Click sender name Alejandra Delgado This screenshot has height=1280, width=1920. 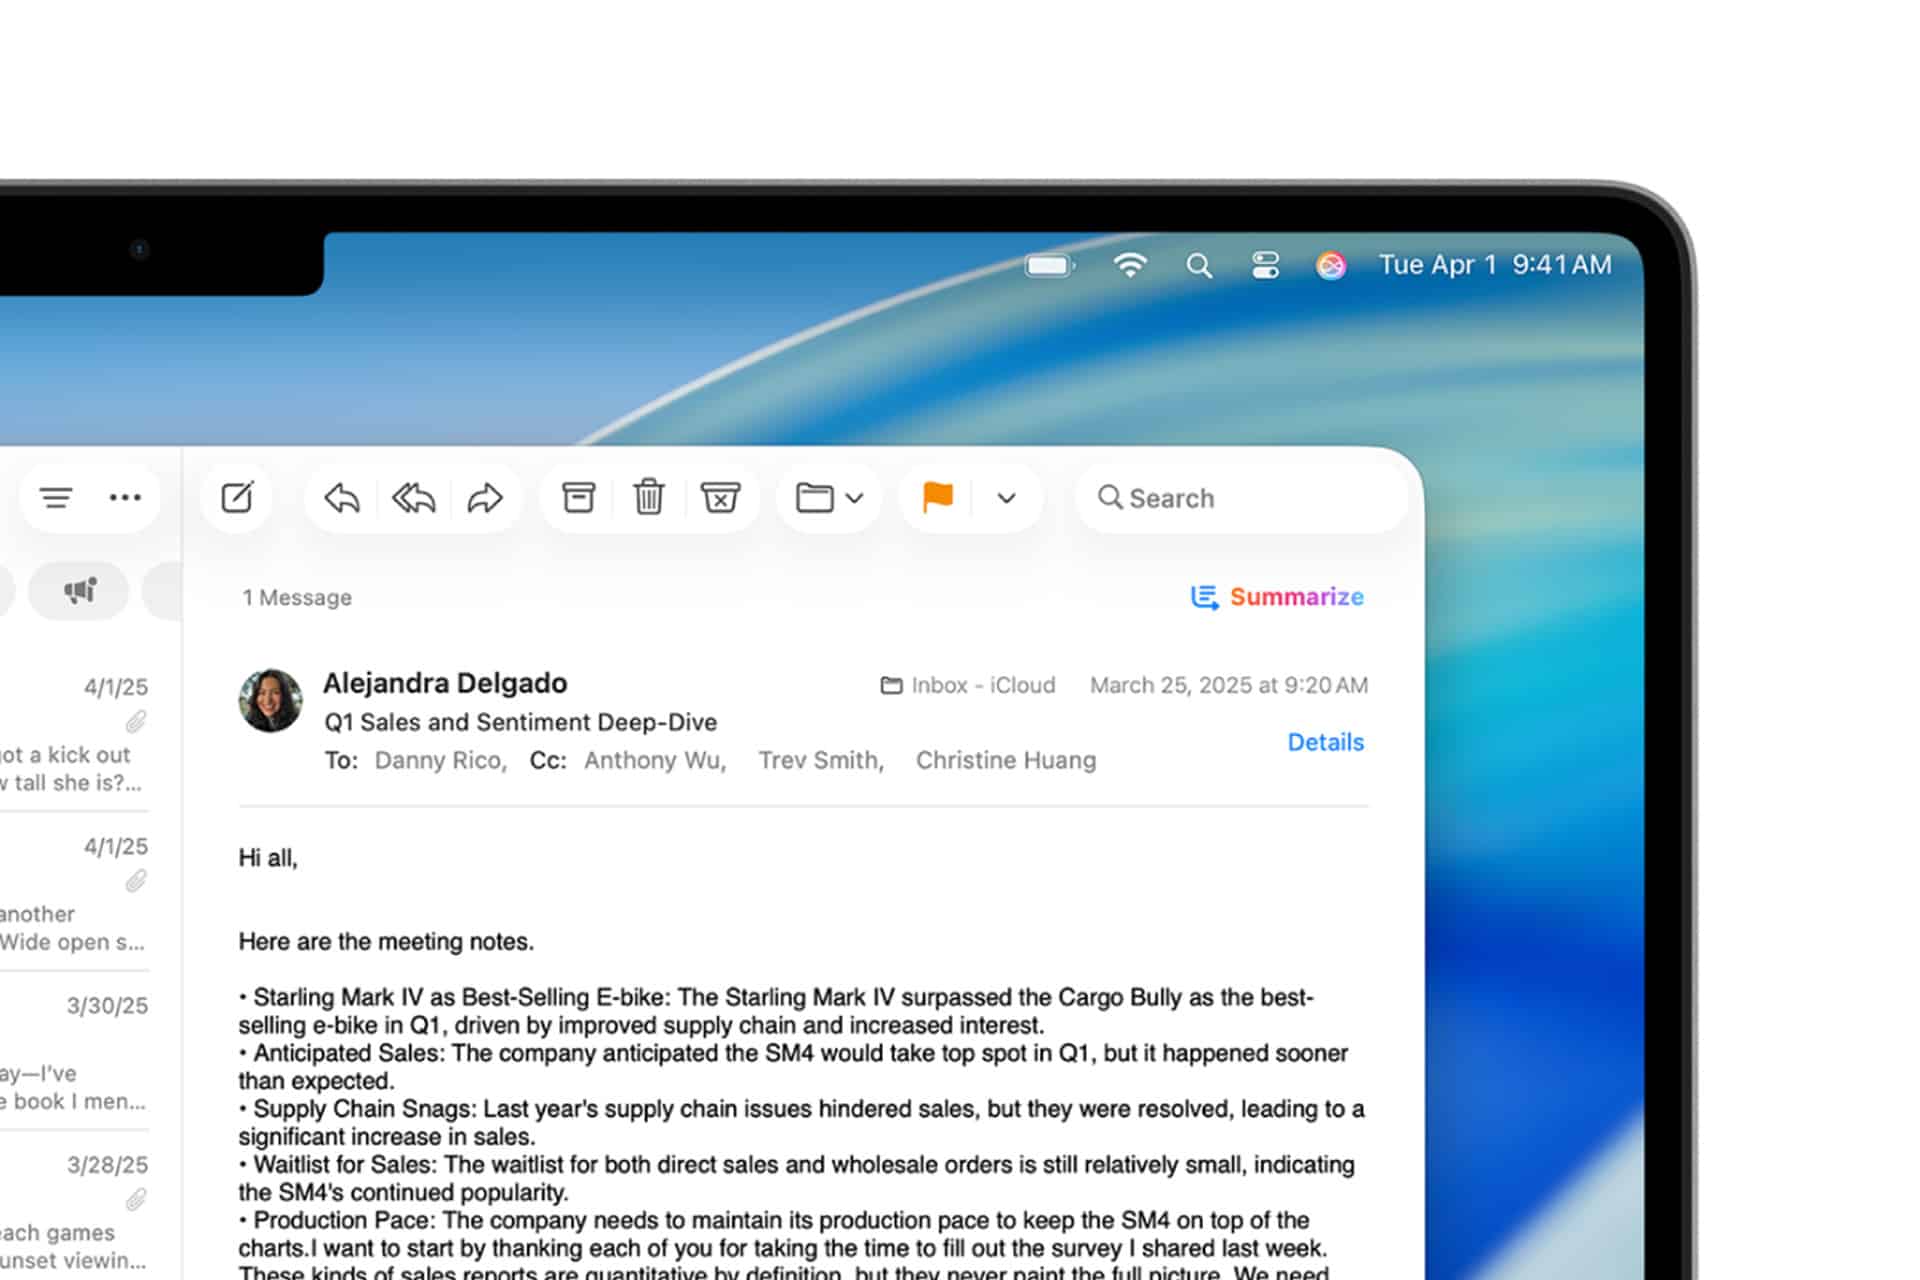445,683
